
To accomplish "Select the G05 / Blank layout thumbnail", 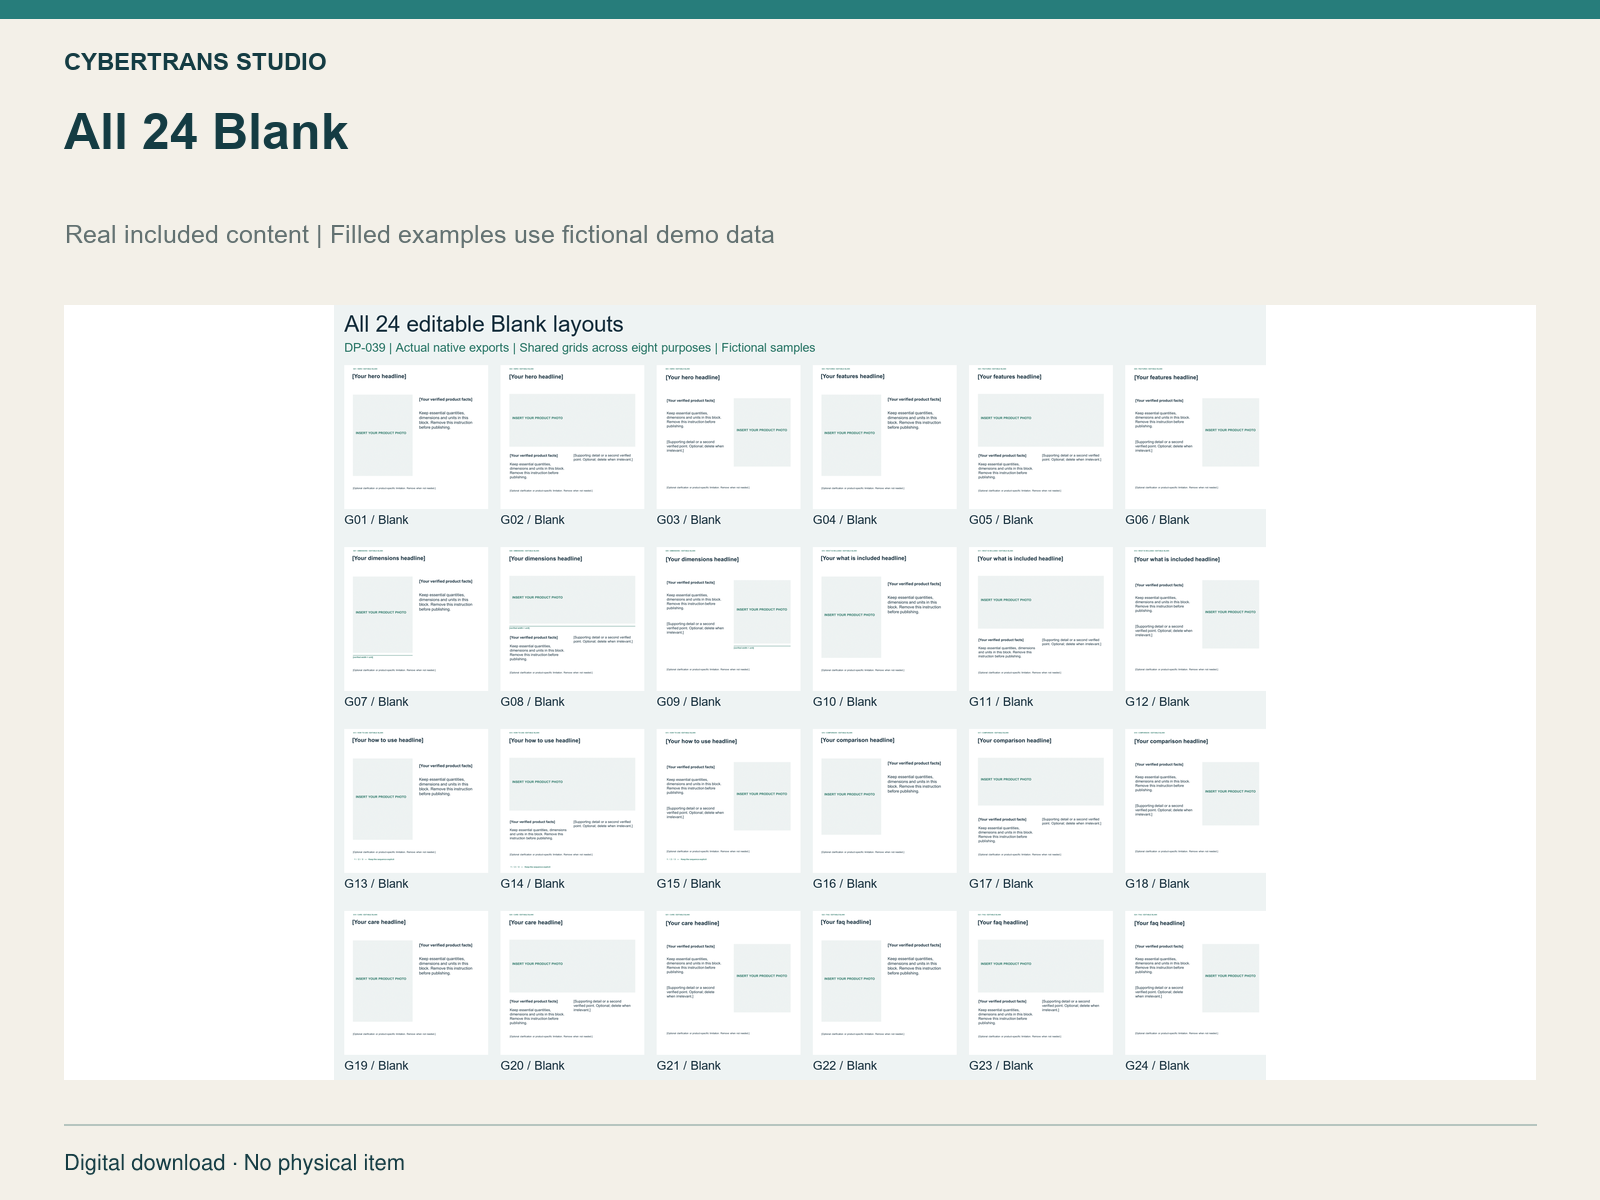I will 1040,437.
